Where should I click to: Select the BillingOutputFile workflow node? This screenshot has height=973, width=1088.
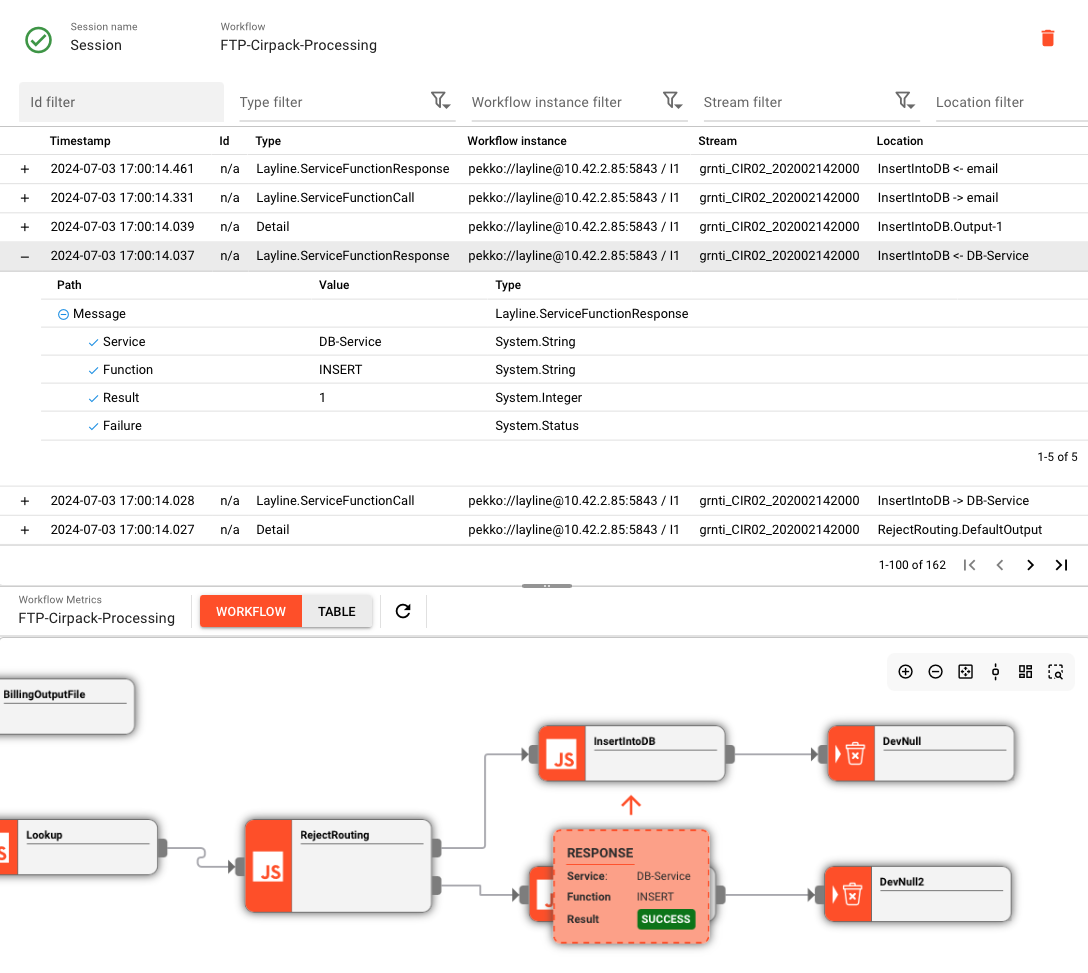click(x=67, y=707)
